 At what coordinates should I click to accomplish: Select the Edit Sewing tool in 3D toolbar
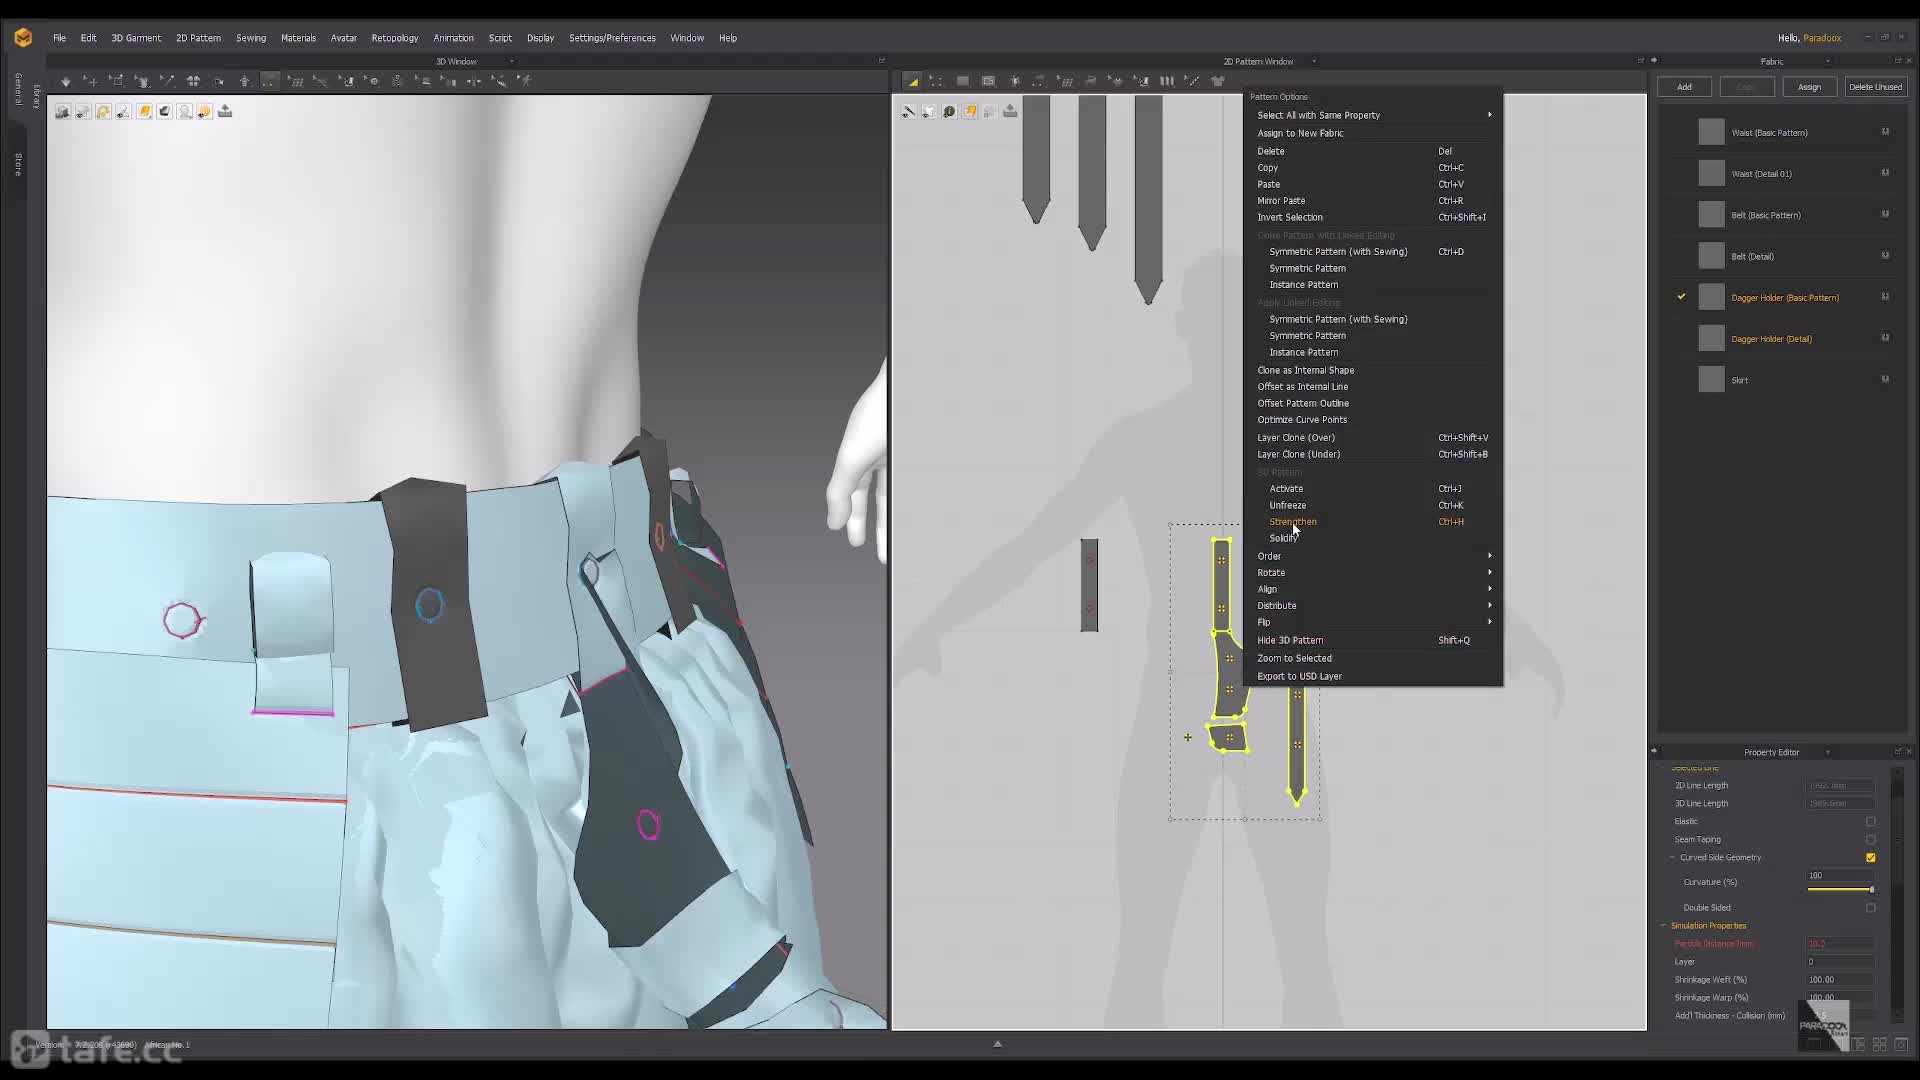321,81
